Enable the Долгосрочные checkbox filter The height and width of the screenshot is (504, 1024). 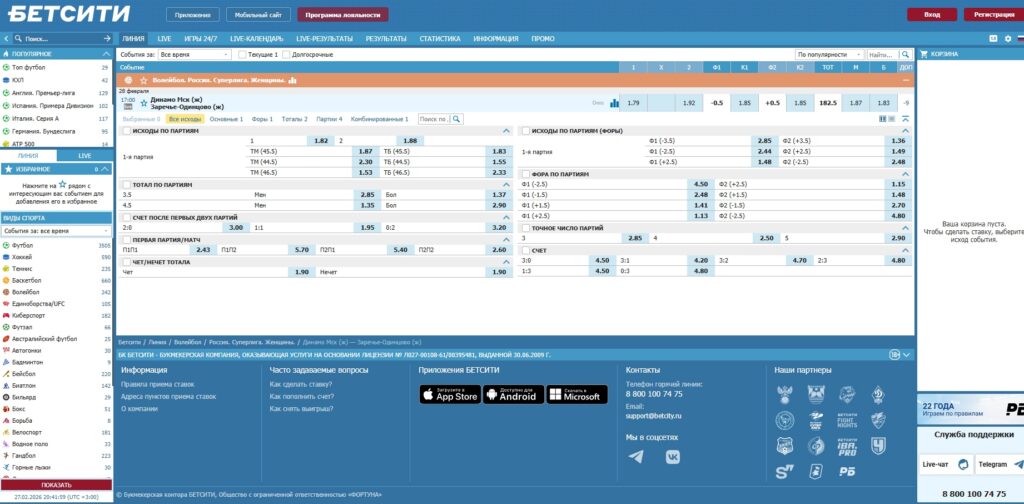coord(286,54)
